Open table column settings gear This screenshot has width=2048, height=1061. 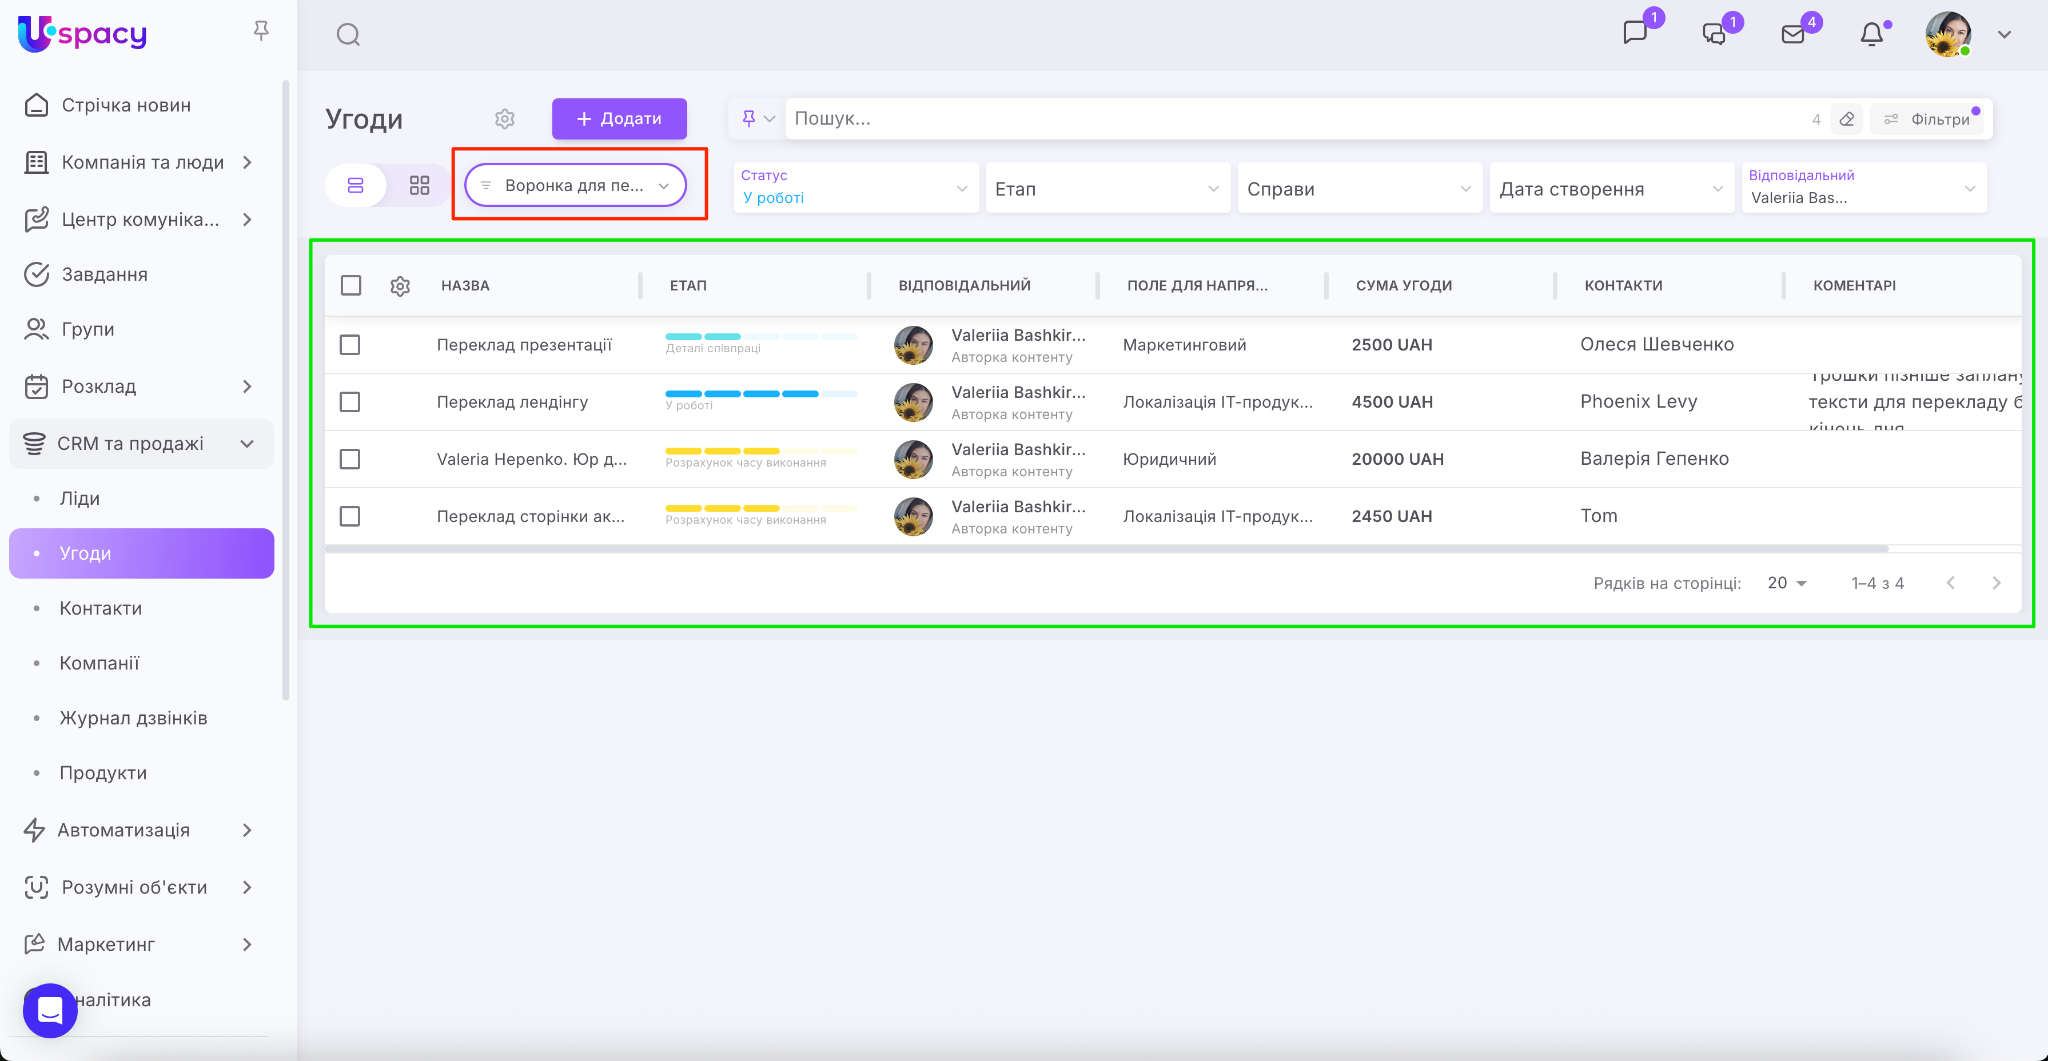click(400, 286)
